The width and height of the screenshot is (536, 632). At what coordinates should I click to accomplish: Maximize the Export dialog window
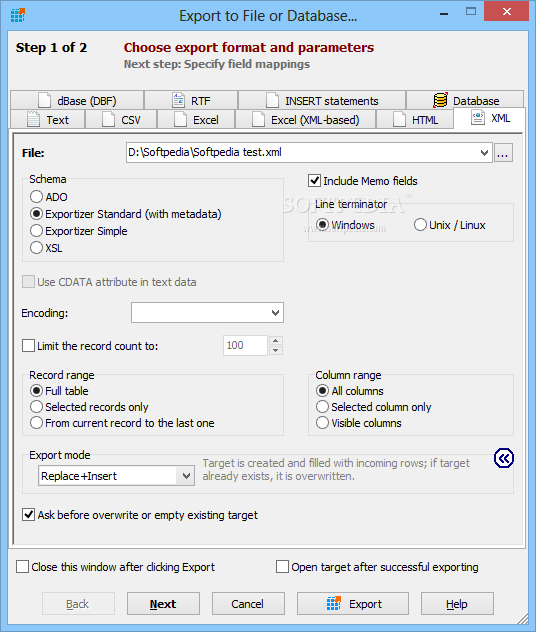tap(471, 12)
